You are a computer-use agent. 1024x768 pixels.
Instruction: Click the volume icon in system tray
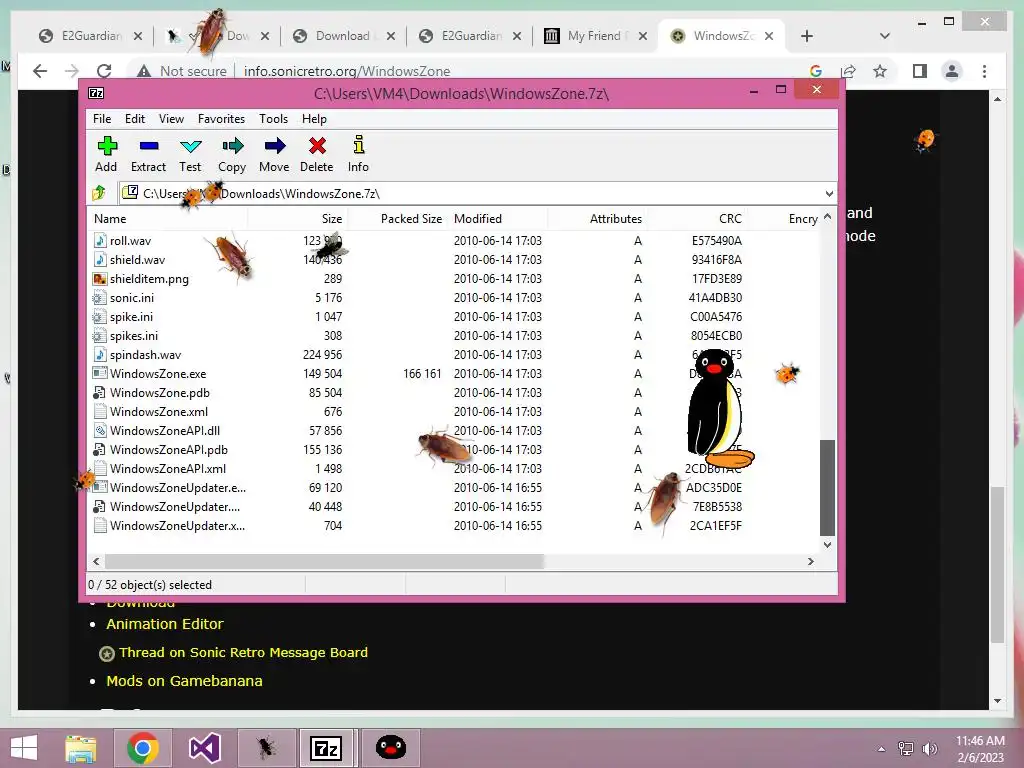click(x=929, y=749)
